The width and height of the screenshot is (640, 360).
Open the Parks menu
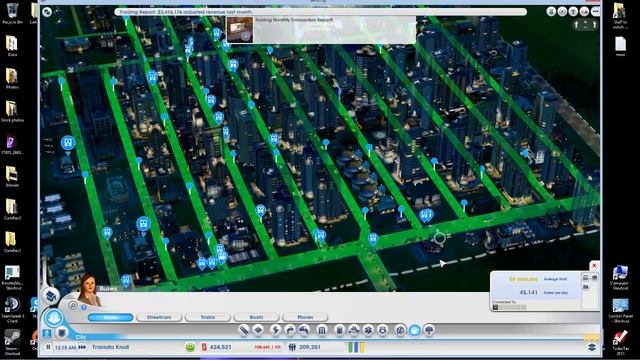[429, 330]
